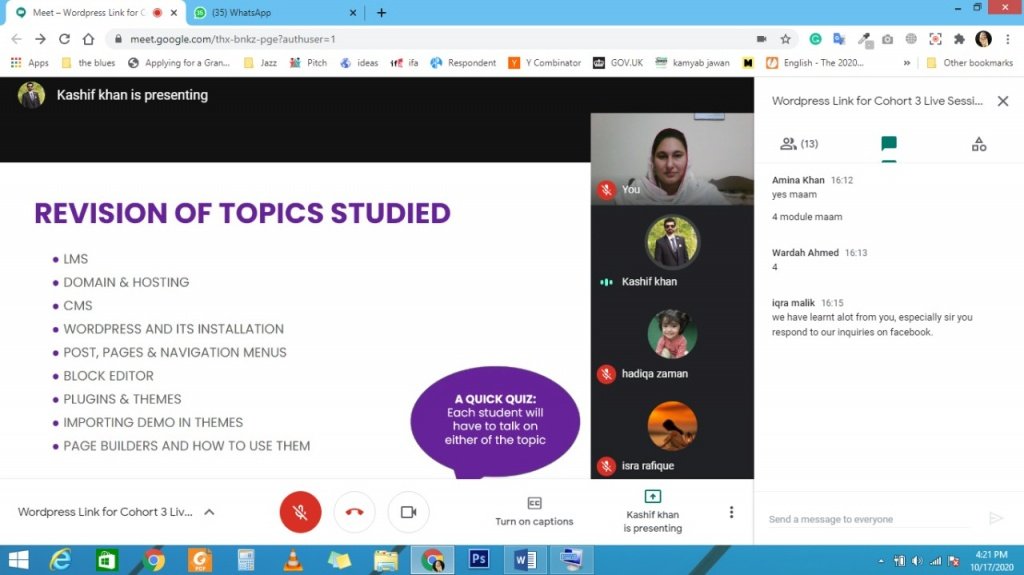Open the GOV.UK bookmark
Image resolution: width=1024 pixels, height=575 pixels.
coord(618,63)
